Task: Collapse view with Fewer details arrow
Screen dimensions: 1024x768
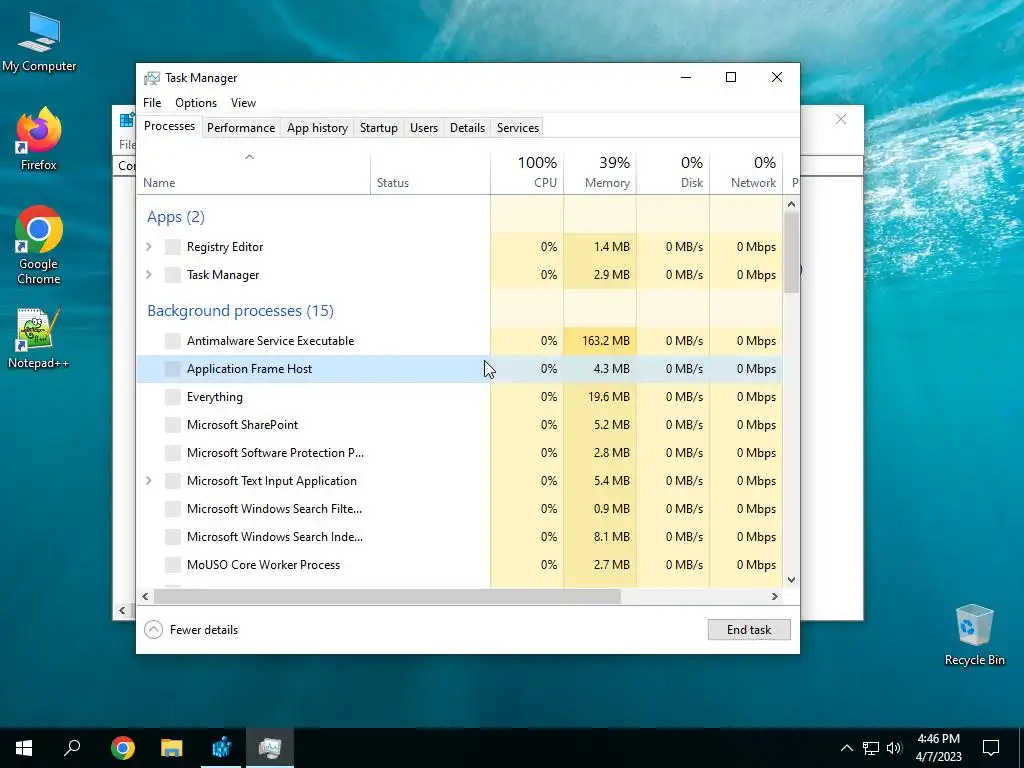Action: point(153,630)
